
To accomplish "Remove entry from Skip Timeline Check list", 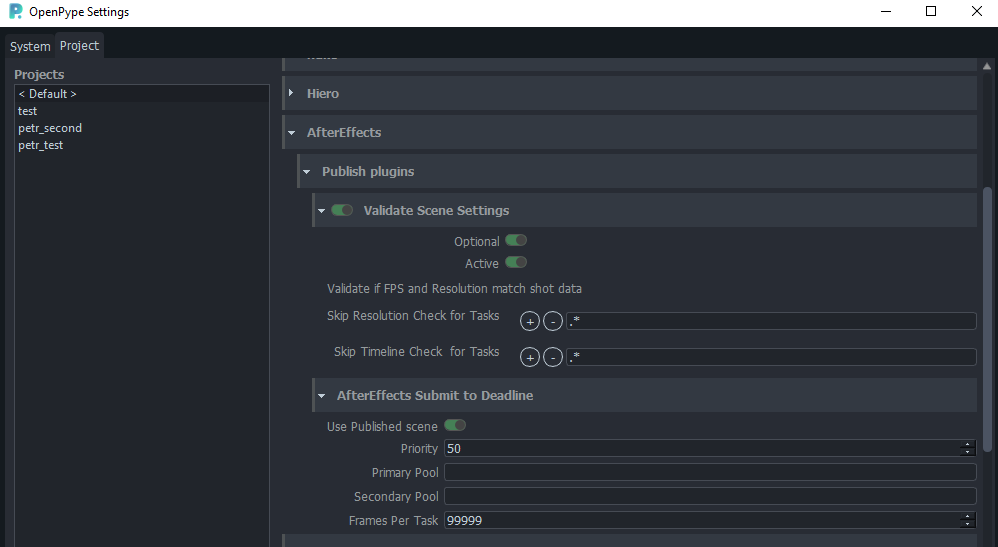I will click(552, 357).
